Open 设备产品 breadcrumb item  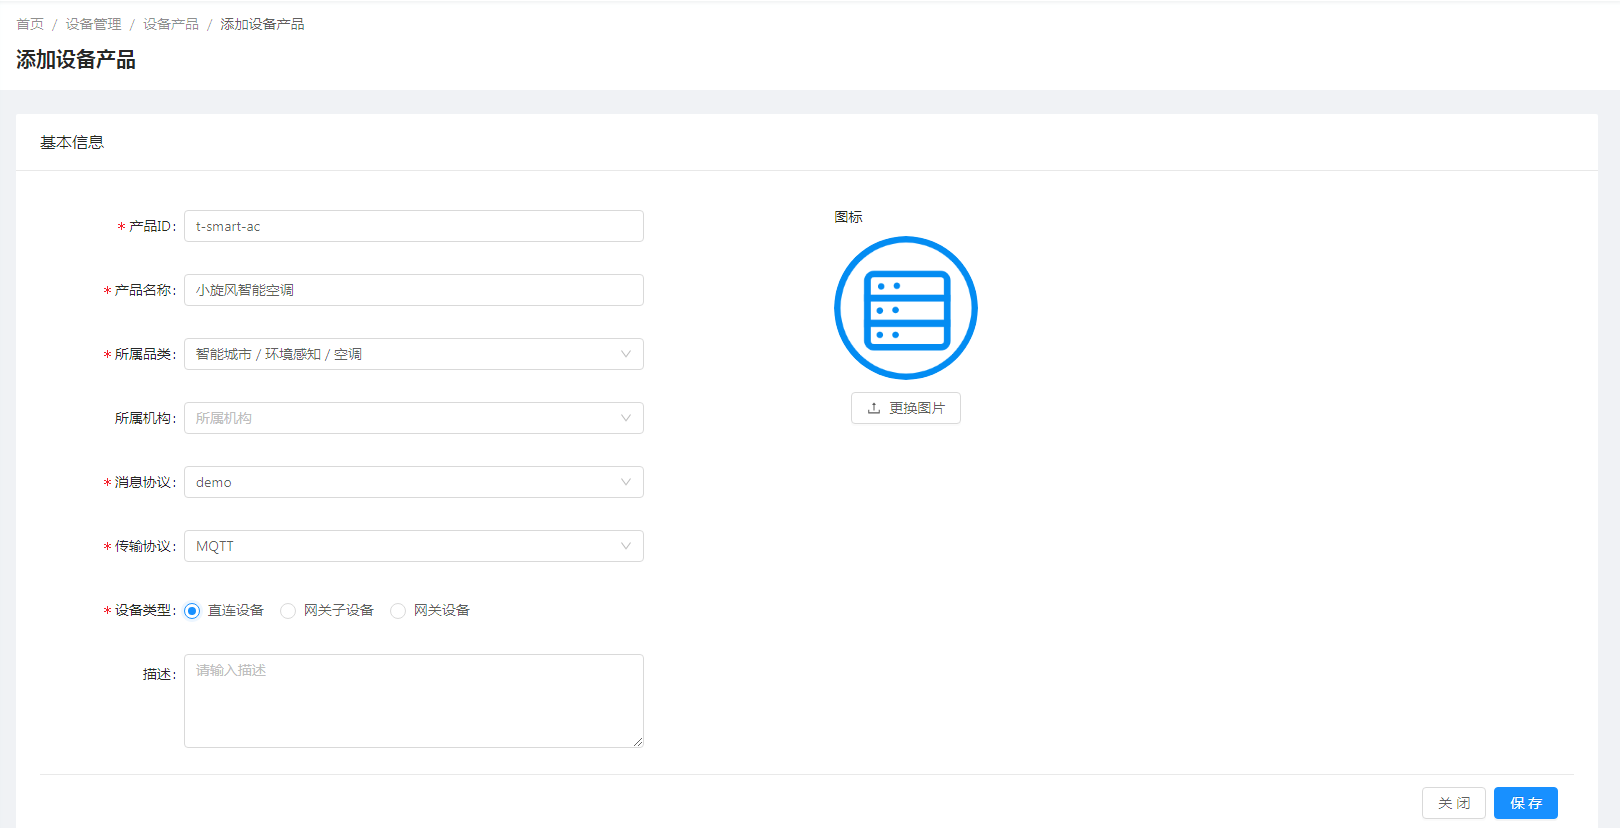[171, 24]
